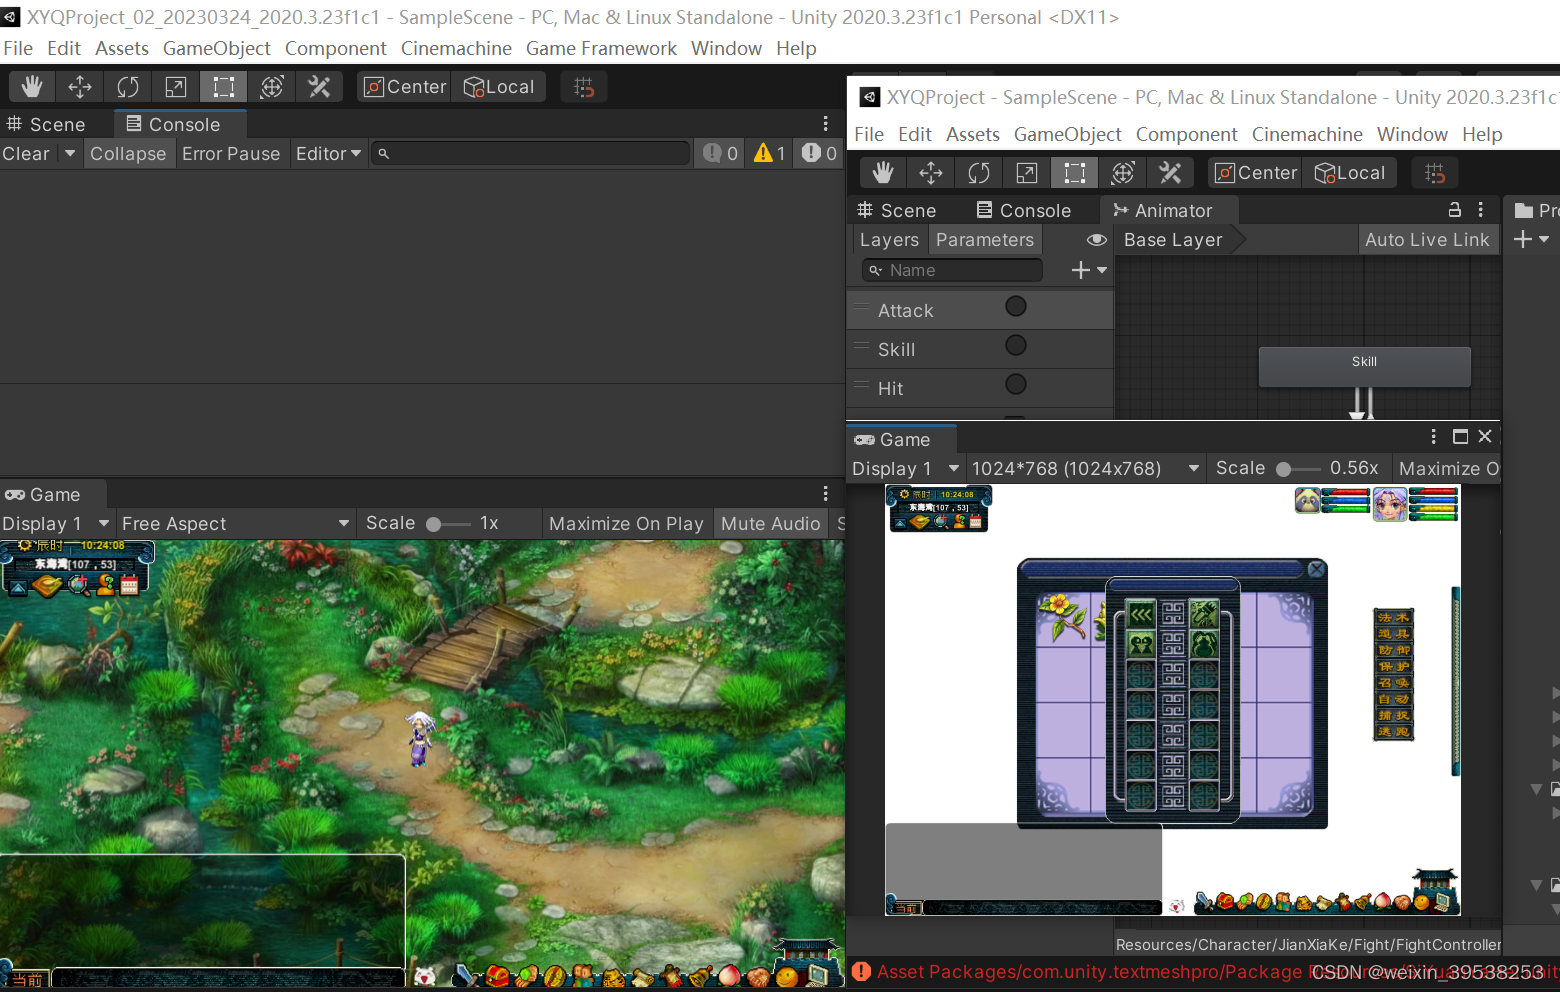Select Move tool in left Unity window
Viewport: 1560px width, 992px height.
pyautogui.click(x=80, y=87)
